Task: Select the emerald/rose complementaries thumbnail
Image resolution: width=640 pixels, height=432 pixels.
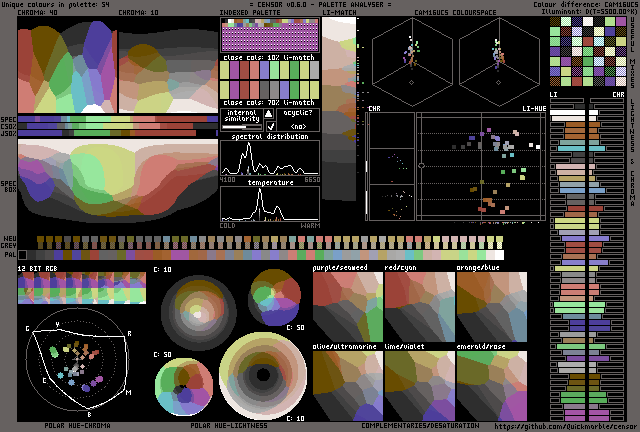Action: [491, 387]
